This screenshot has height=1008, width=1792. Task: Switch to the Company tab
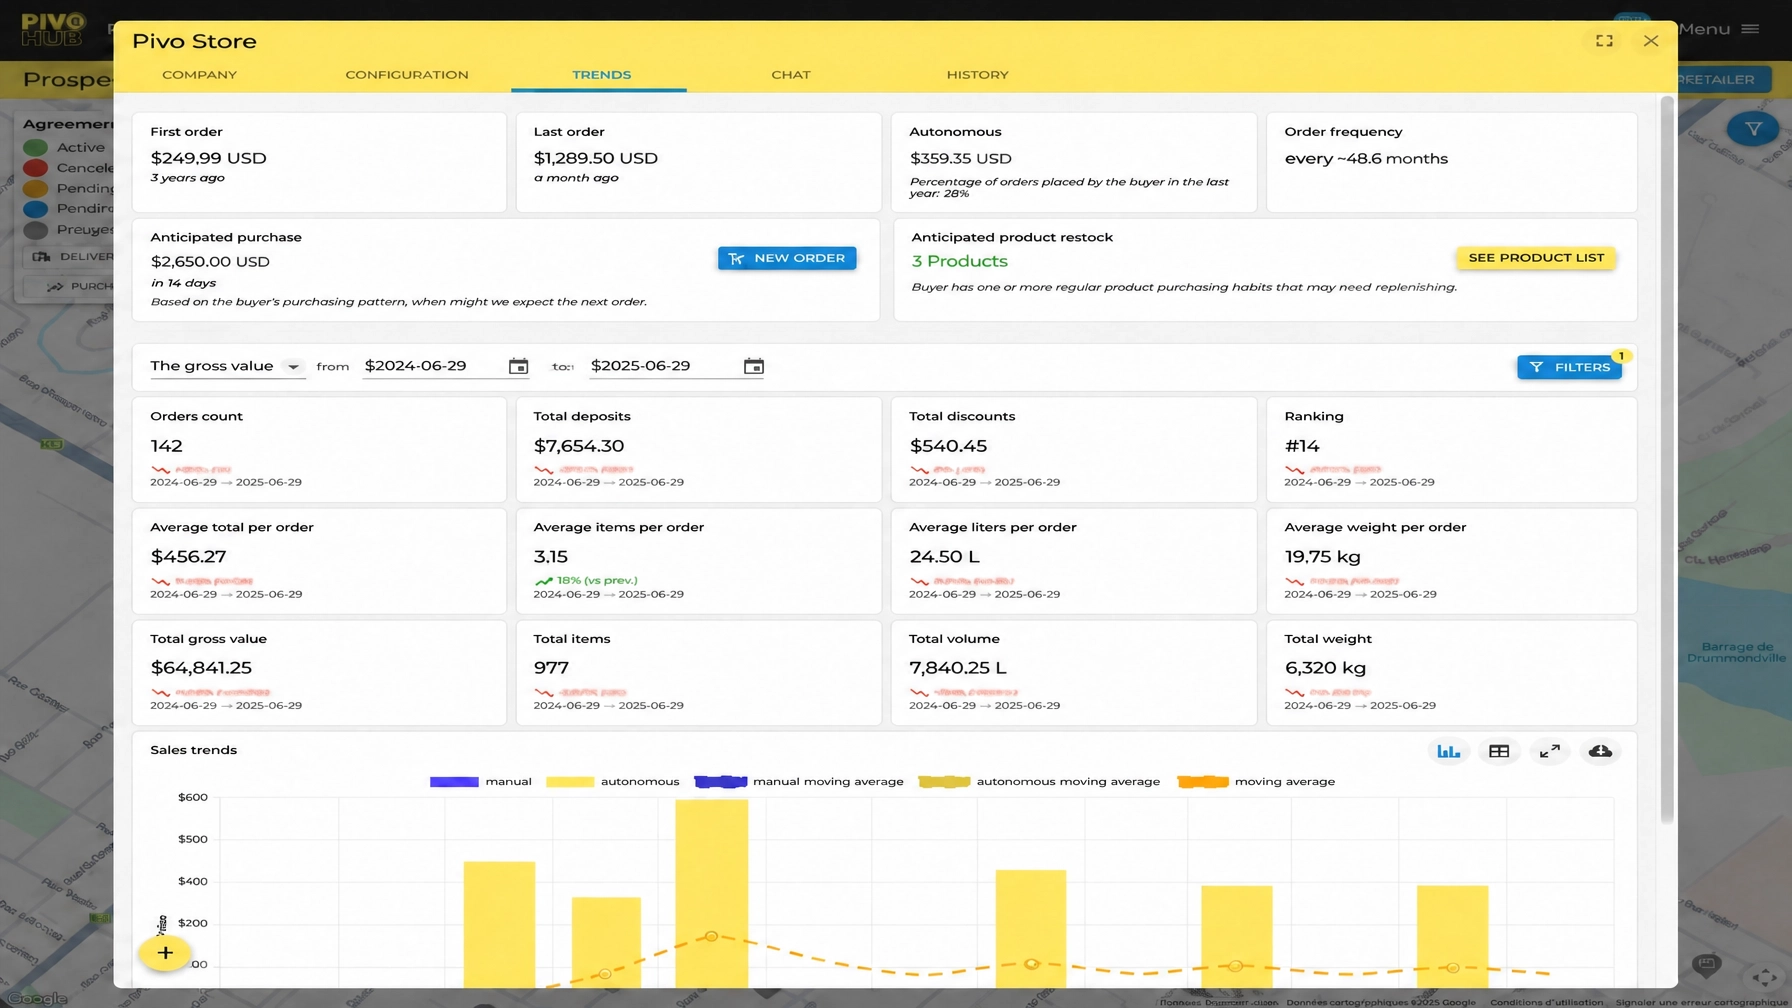[199, 75]
